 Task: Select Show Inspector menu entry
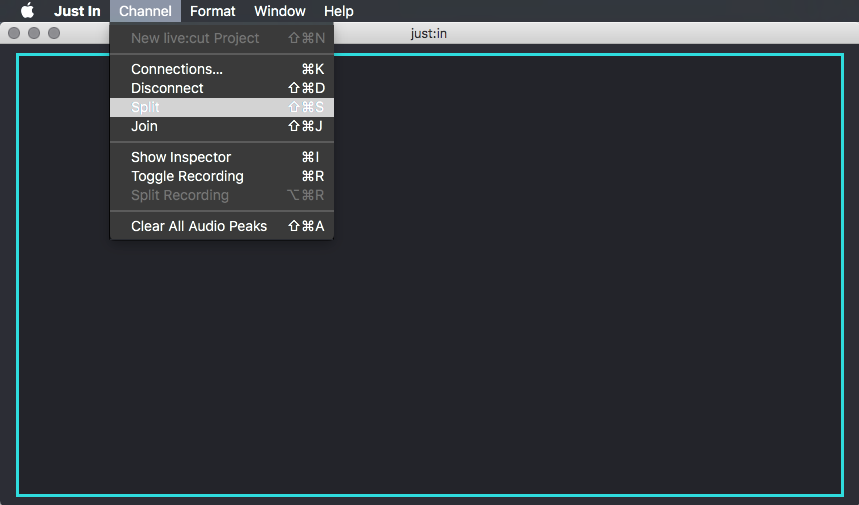coord(222,157)
